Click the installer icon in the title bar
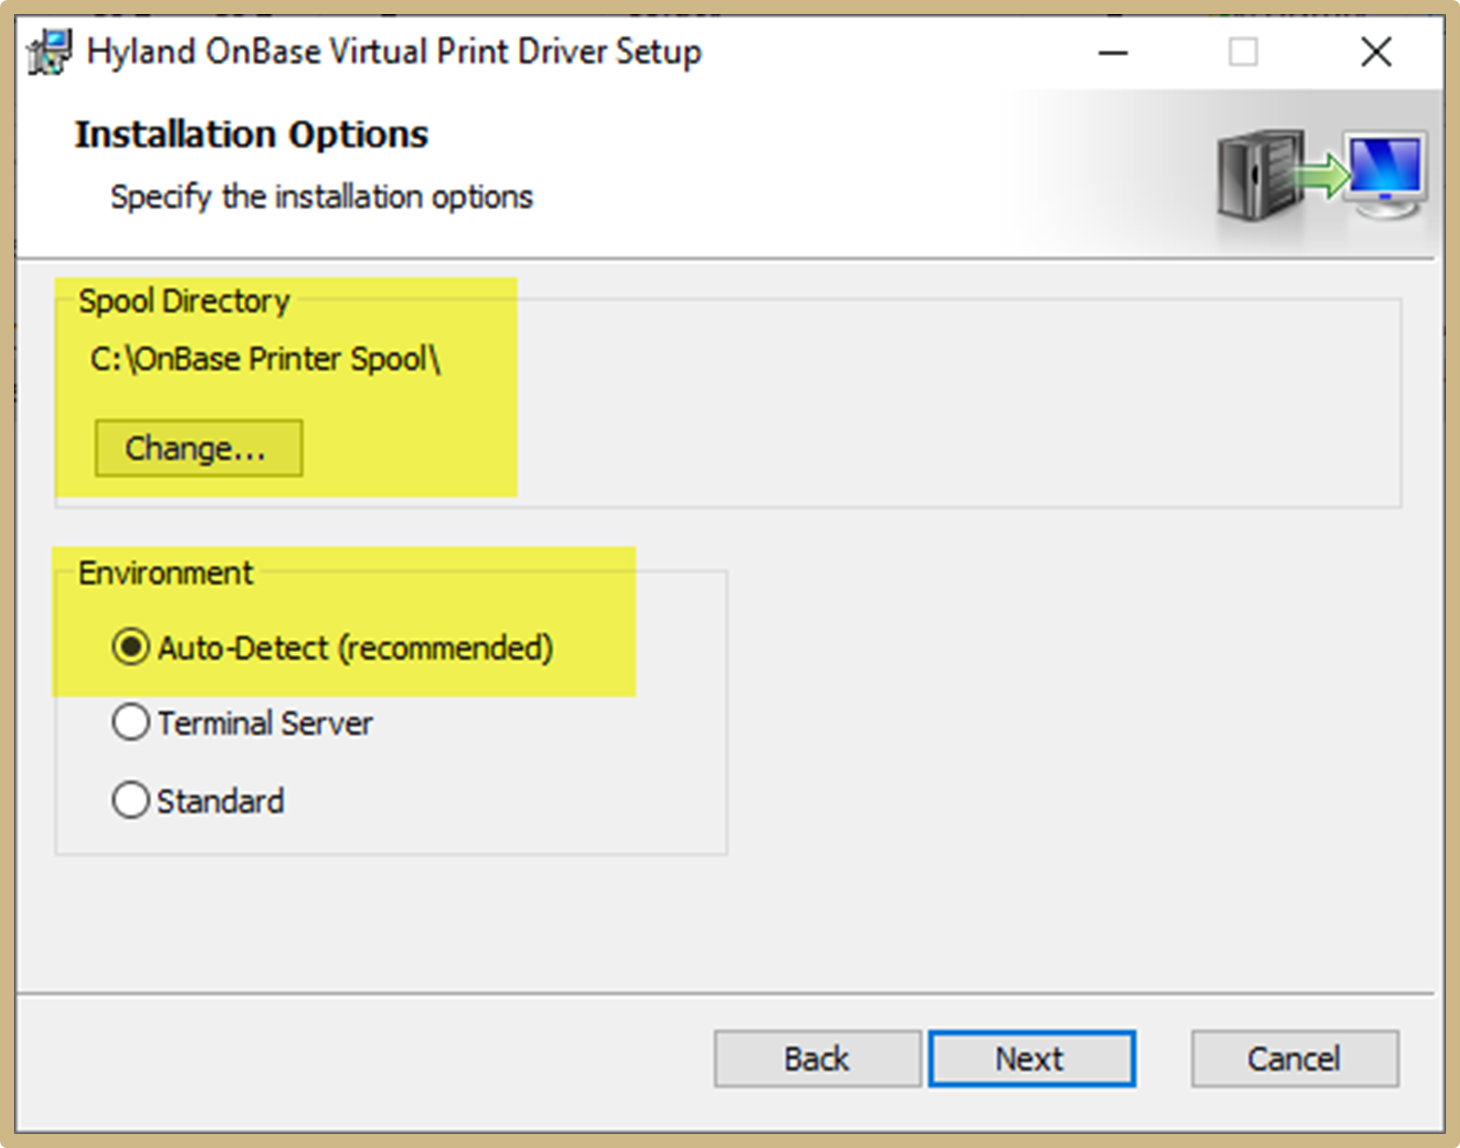The height and width of the screenshot is (1148, 1460). pyautogui.click(x=49, y=52)
